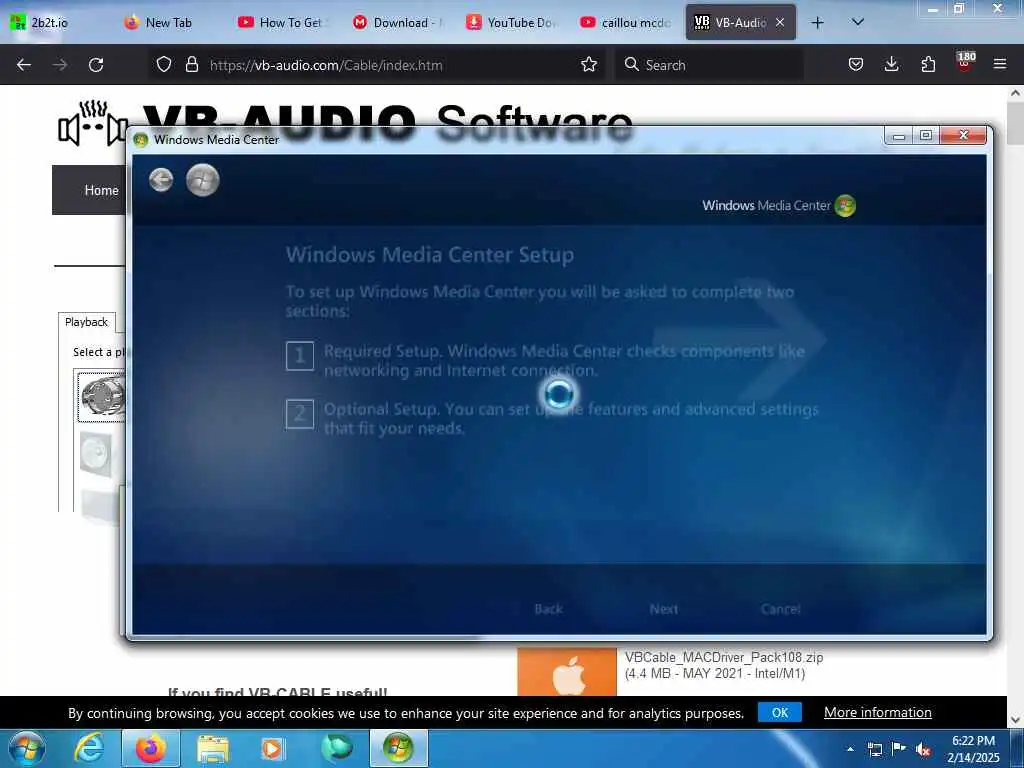Click Back in Media Center setup
Screen dimensions: 1024x768
(549, 609)
